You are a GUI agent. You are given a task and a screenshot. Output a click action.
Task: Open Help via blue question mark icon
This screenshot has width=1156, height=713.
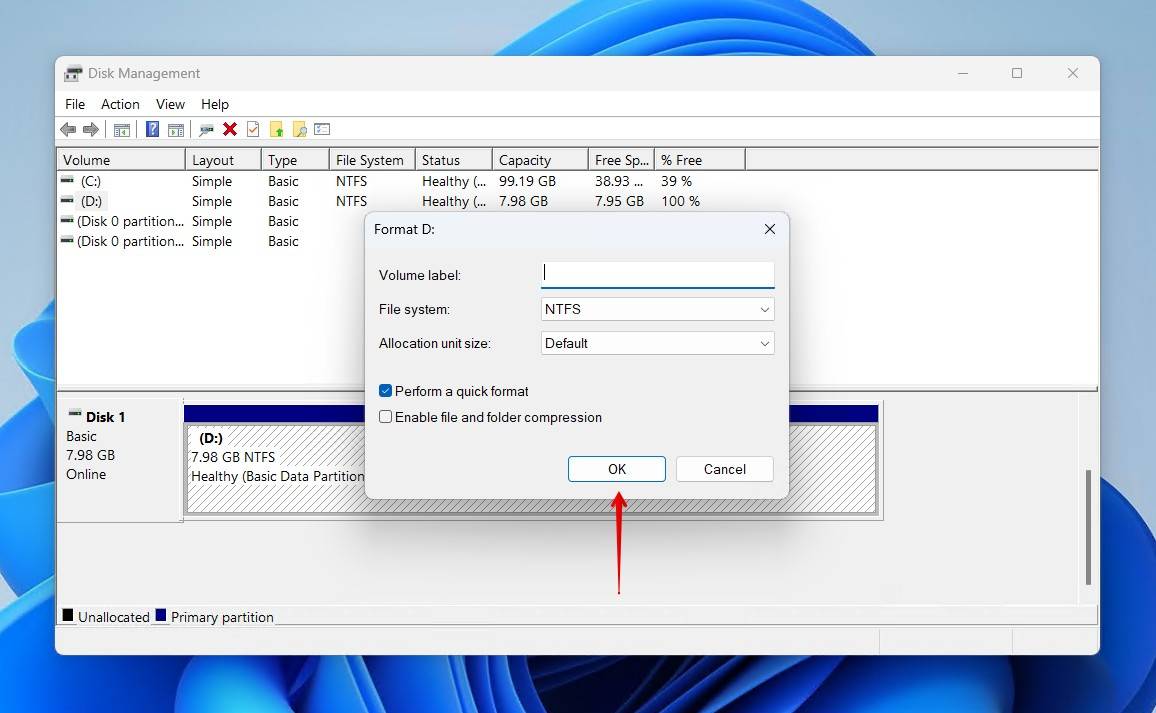[x=152, y=130]
